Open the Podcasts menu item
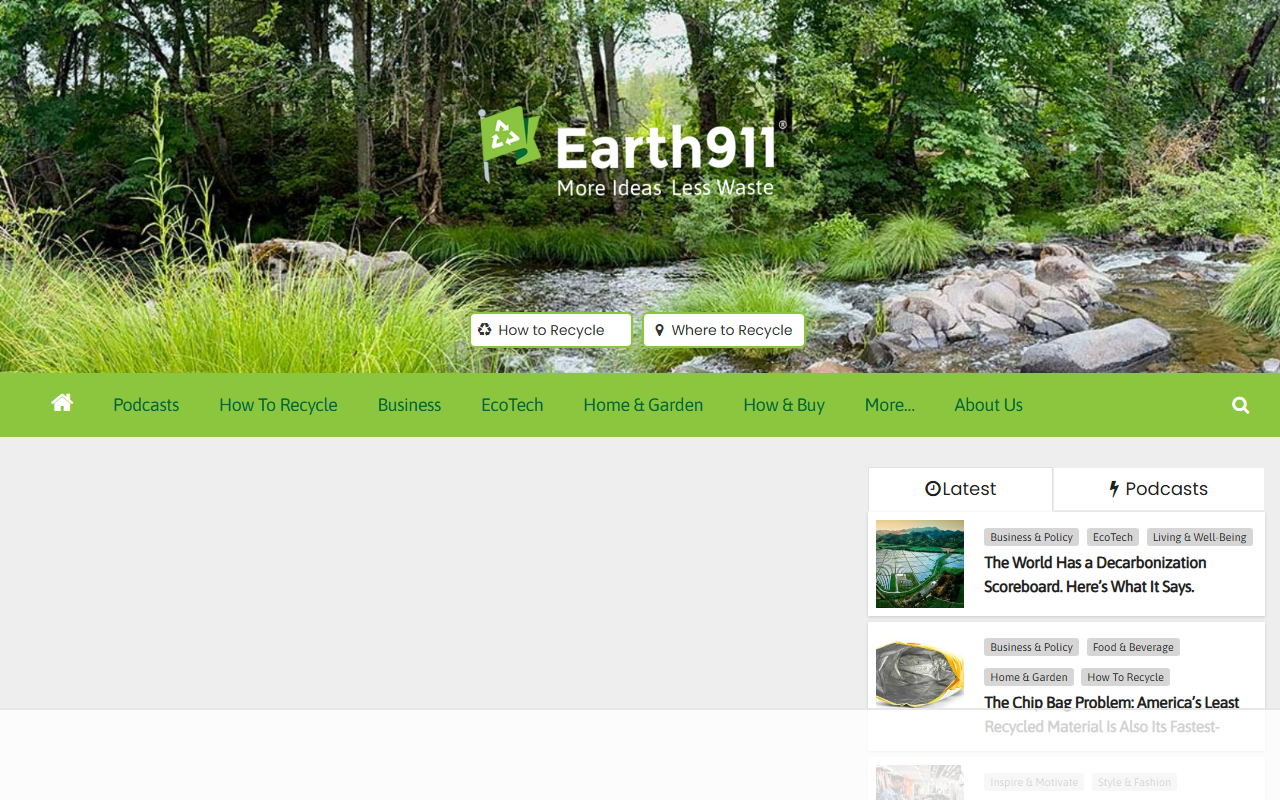The image size is (1280, 800). pyautogui.click(x=146, y=405)
